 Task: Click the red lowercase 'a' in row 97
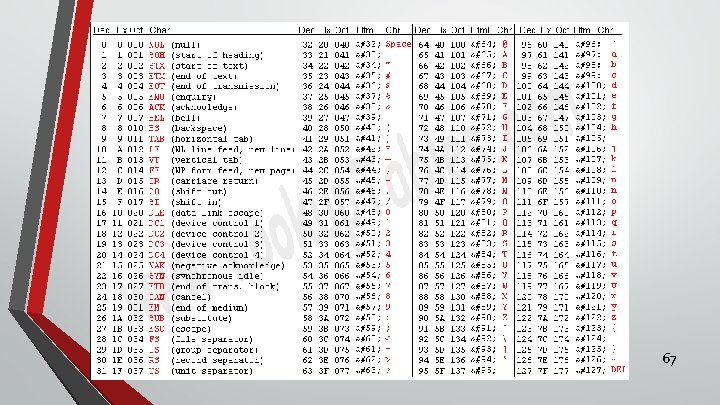614,55
